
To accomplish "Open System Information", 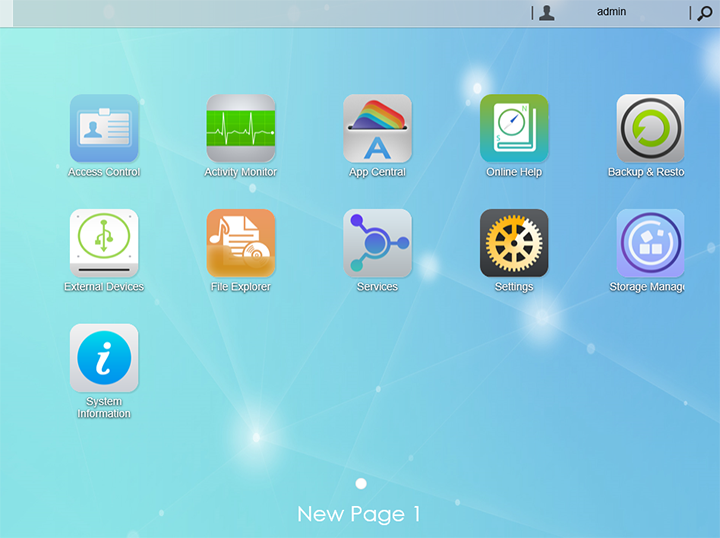I will click(104, 358).
